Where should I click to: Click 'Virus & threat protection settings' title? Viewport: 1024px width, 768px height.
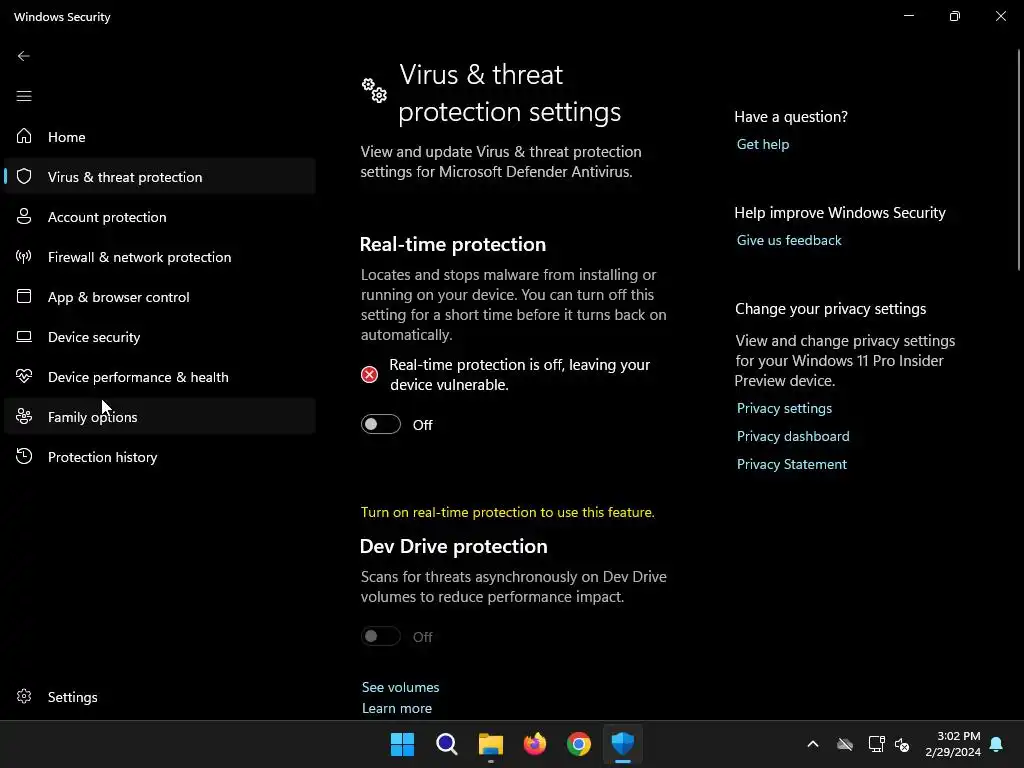click(x=509, y=93)
